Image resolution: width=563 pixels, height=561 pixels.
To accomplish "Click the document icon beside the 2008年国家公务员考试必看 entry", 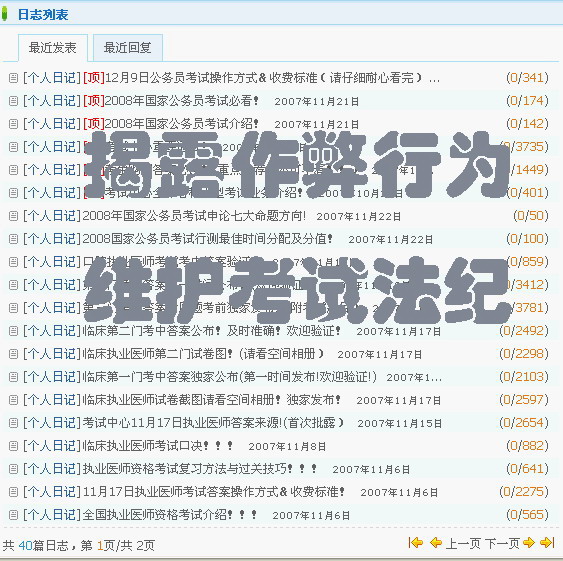I will click(13, 101).
